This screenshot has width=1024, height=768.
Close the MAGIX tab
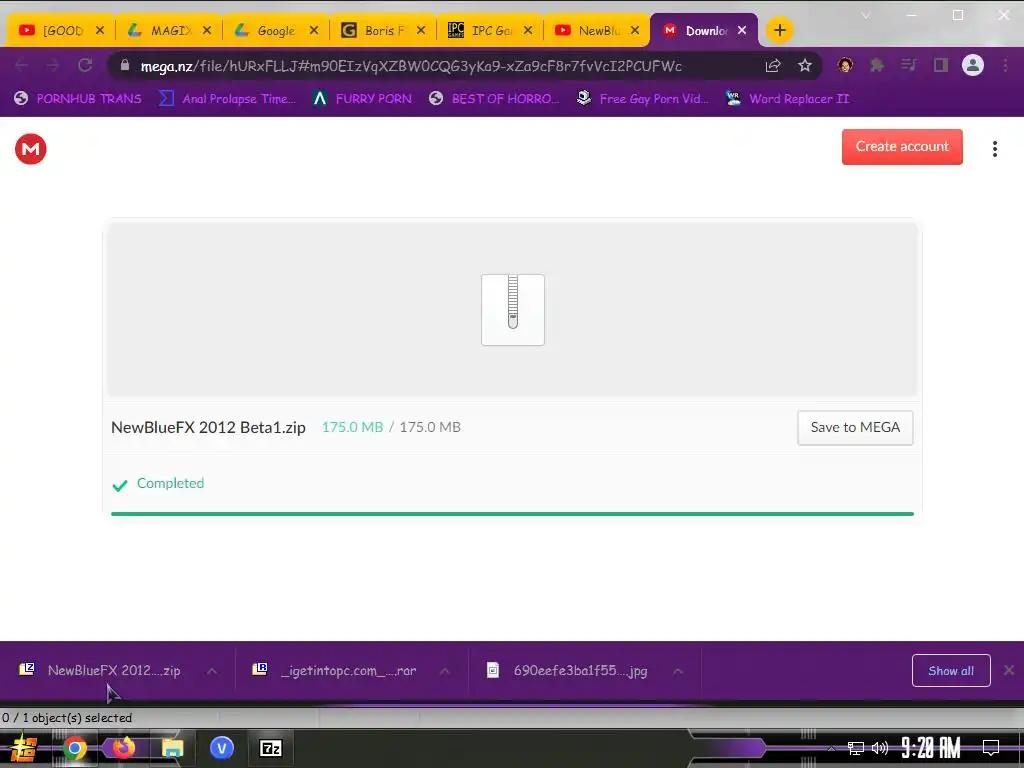tap(207, 30)
